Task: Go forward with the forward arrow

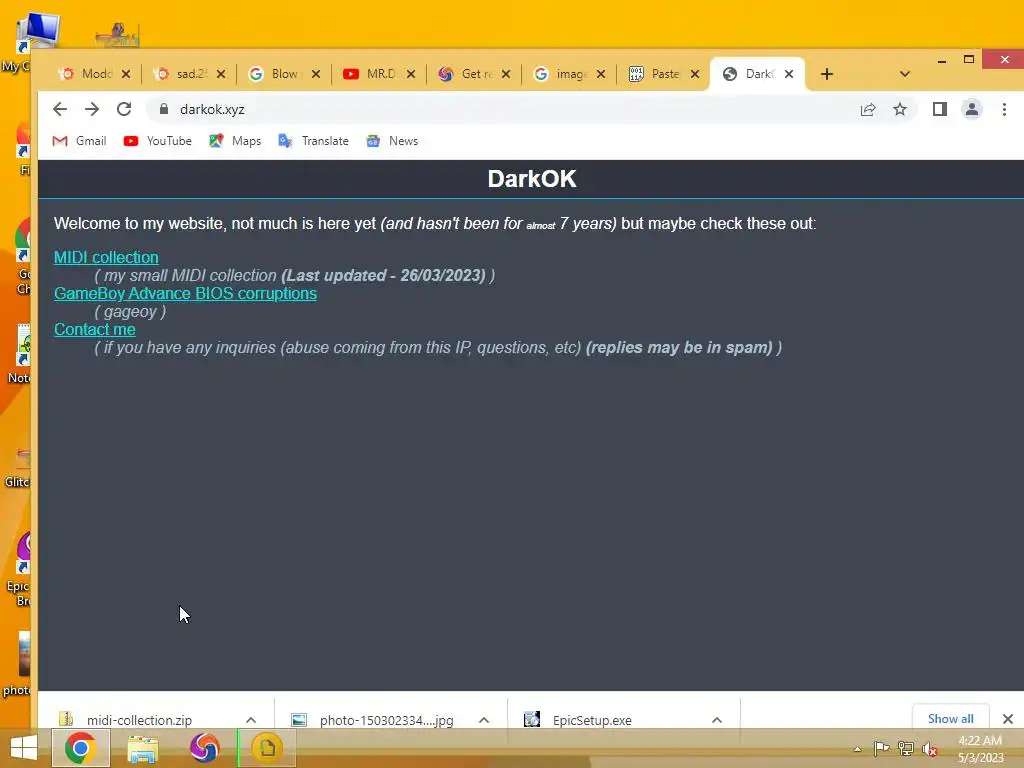Action: click(91, 109)
